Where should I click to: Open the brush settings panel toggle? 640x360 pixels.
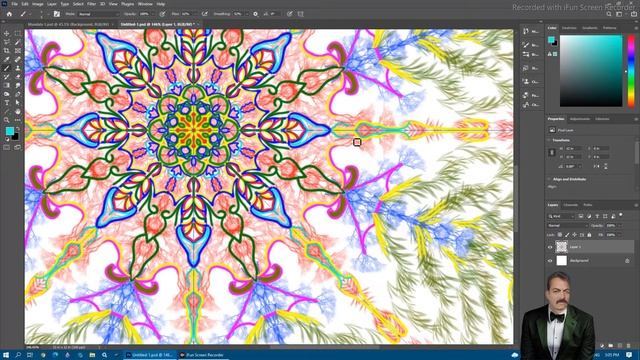point(57,14)
